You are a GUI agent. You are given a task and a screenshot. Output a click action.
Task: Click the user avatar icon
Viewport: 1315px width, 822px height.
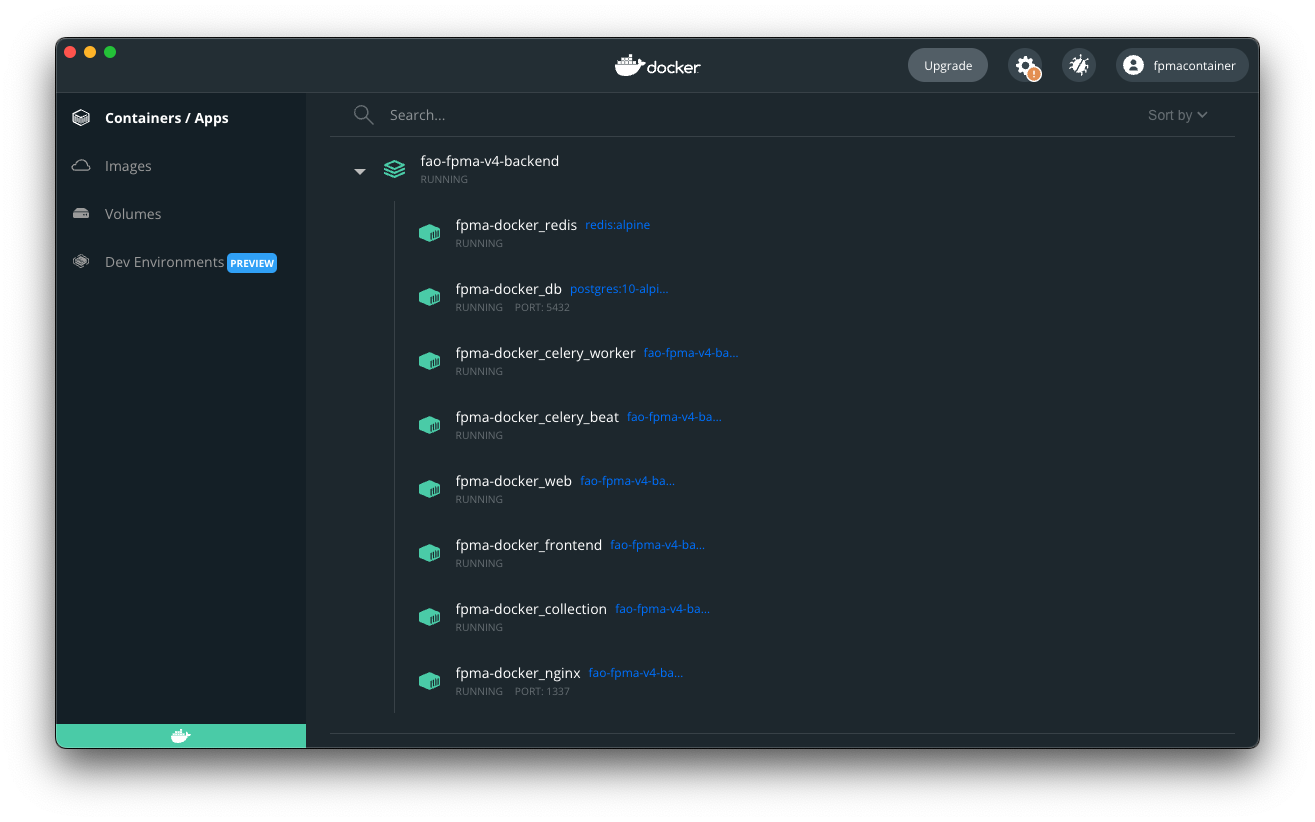tap(1133, 65)
